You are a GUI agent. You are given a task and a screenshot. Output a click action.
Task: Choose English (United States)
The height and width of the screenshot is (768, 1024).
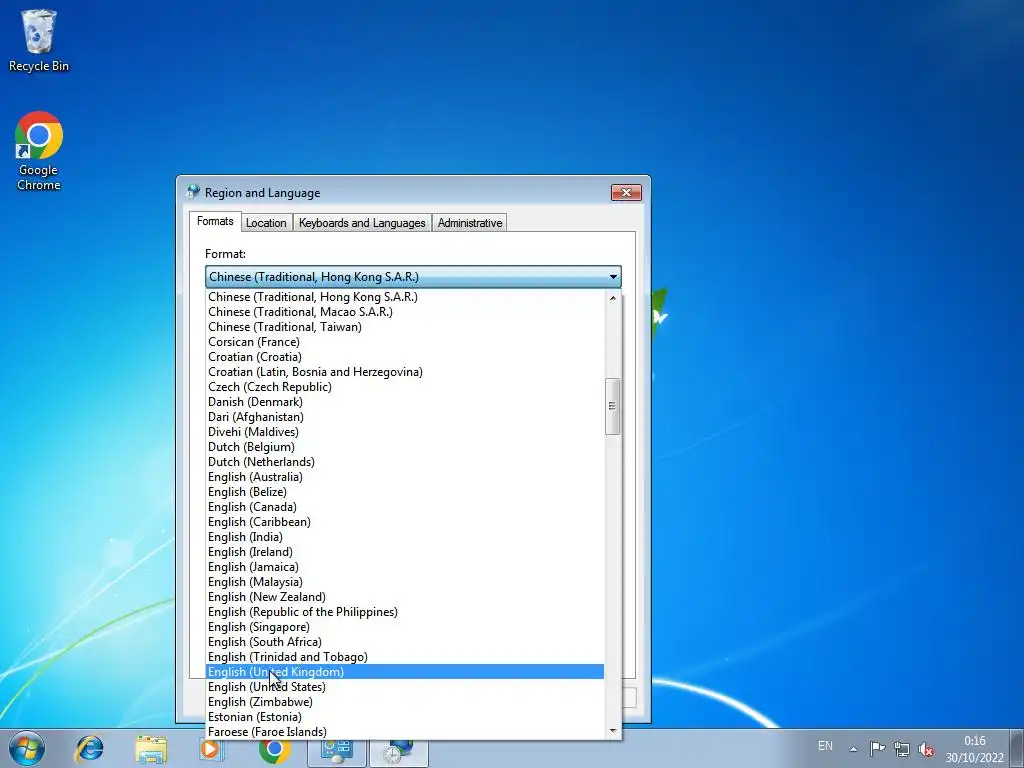pos(405,687)
